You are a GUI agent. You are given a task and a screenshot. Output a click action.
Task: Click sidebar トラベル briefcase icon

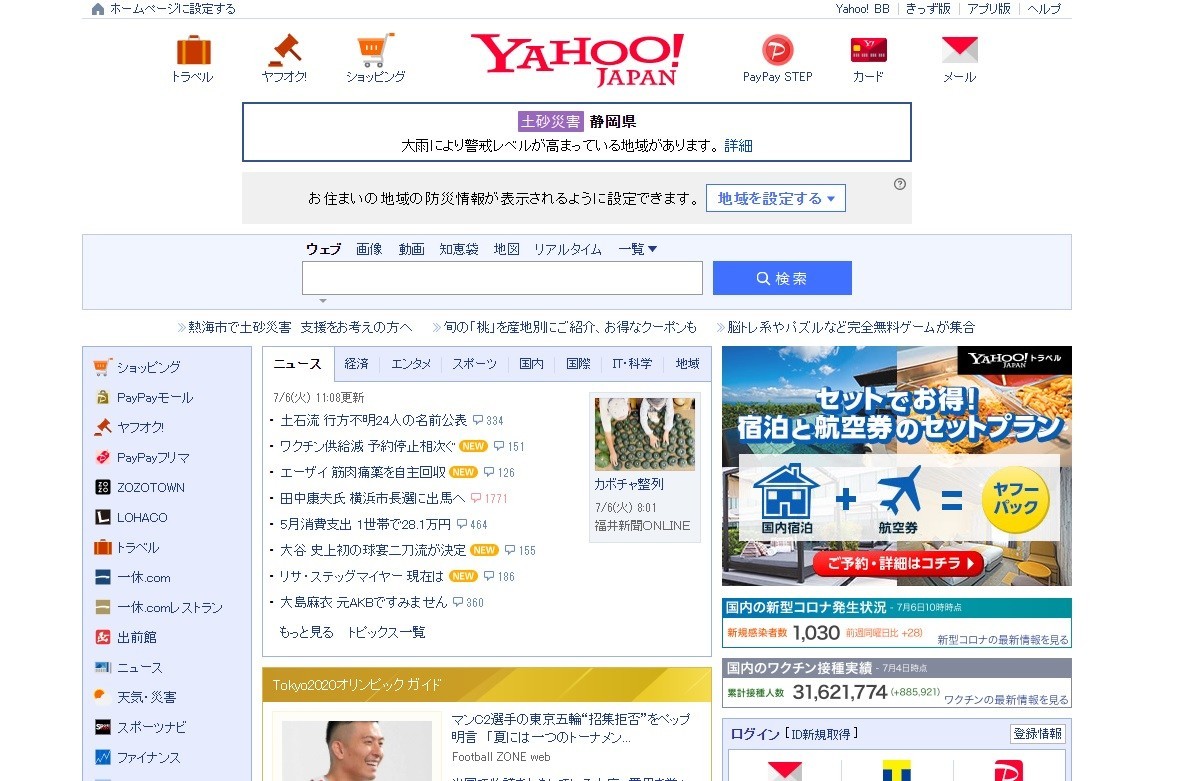pos(103,547)
